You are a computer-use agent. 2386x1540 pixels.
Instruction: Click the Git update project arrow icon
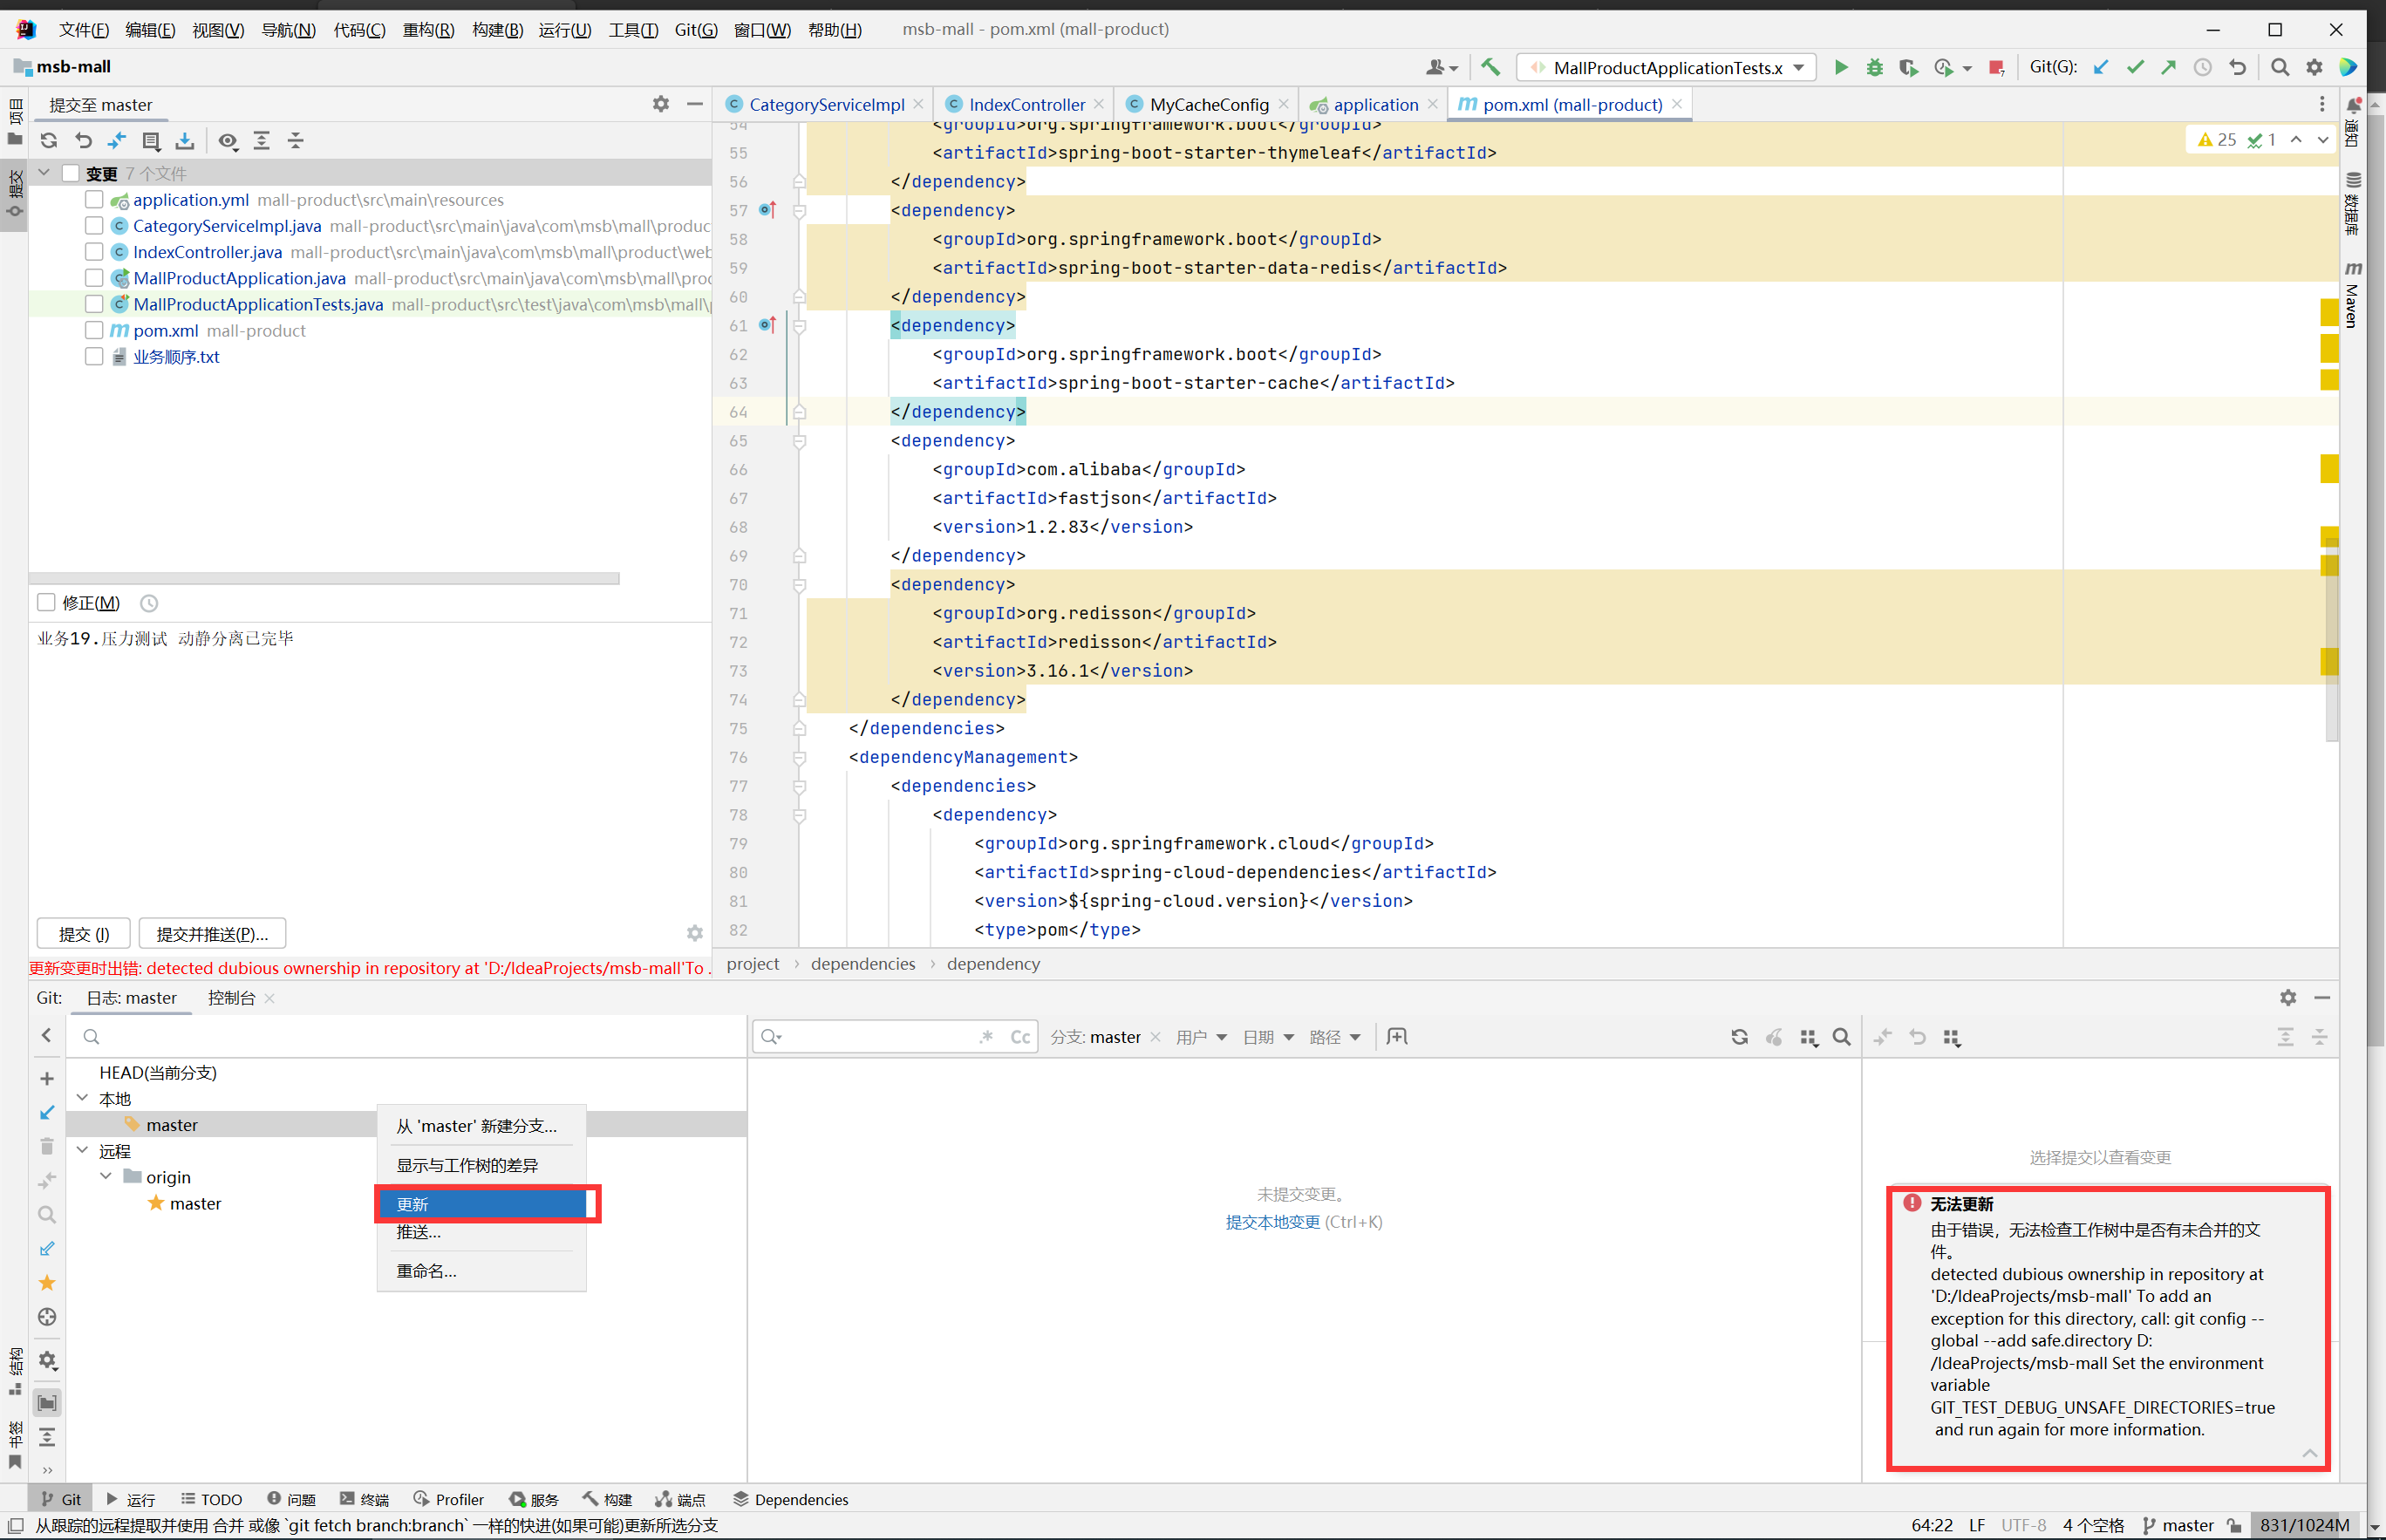2101,67
